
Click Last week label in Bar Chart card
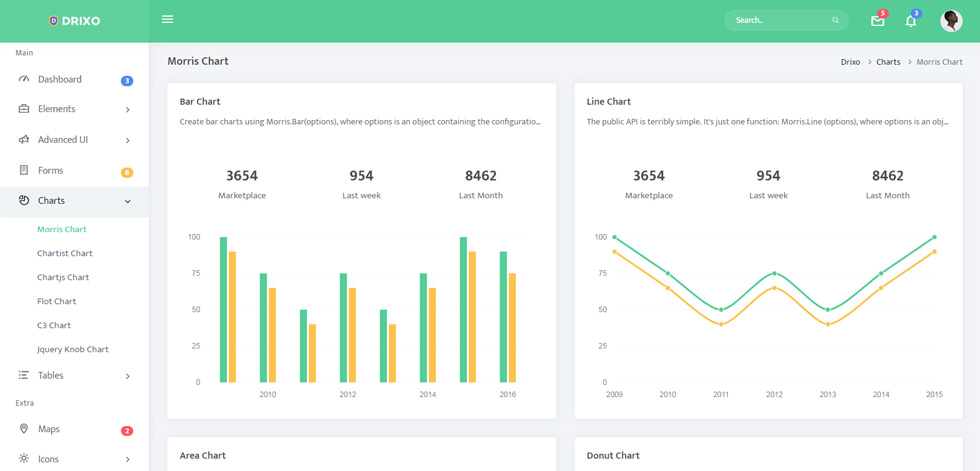[361, 196]
